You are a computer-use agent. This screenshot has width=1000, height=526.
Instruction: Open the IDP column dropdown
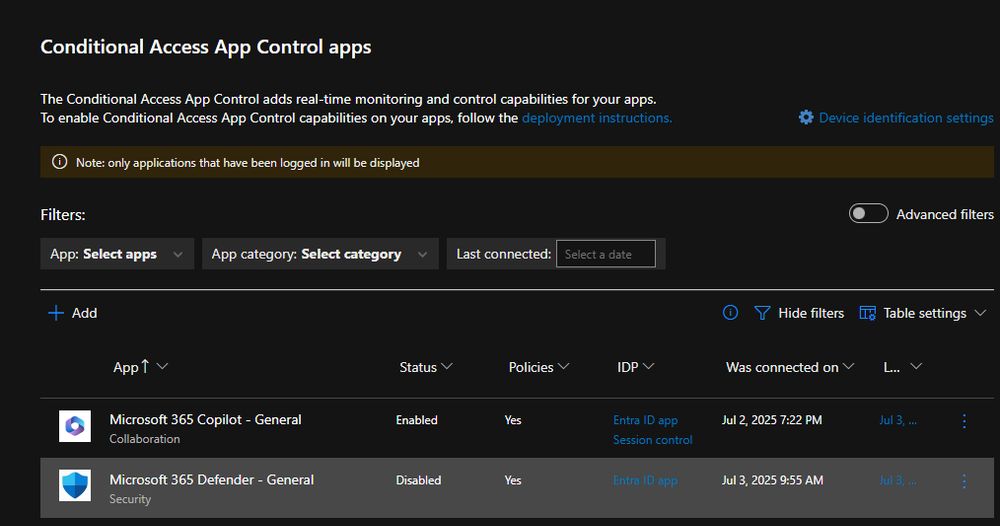(x=649, y=366)
